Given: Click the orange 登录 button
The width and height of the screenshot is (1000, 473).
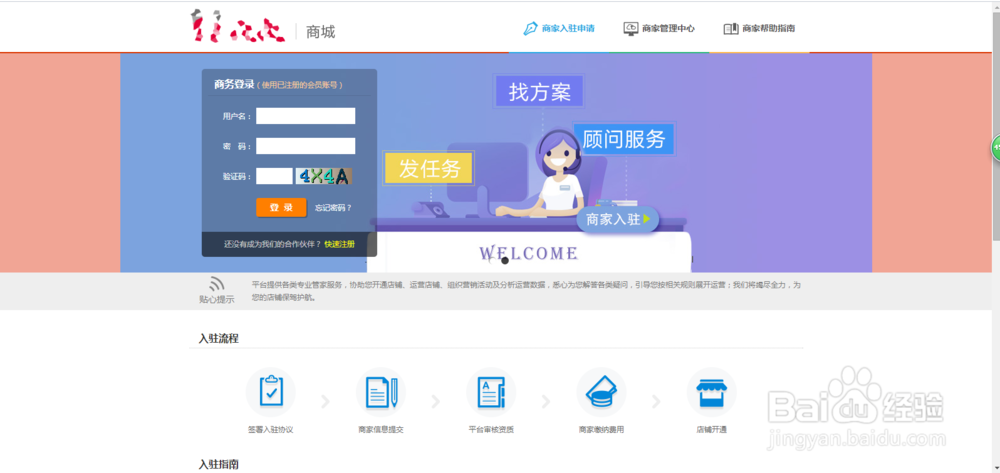Looking at the screenshot, I should [281, 208].
